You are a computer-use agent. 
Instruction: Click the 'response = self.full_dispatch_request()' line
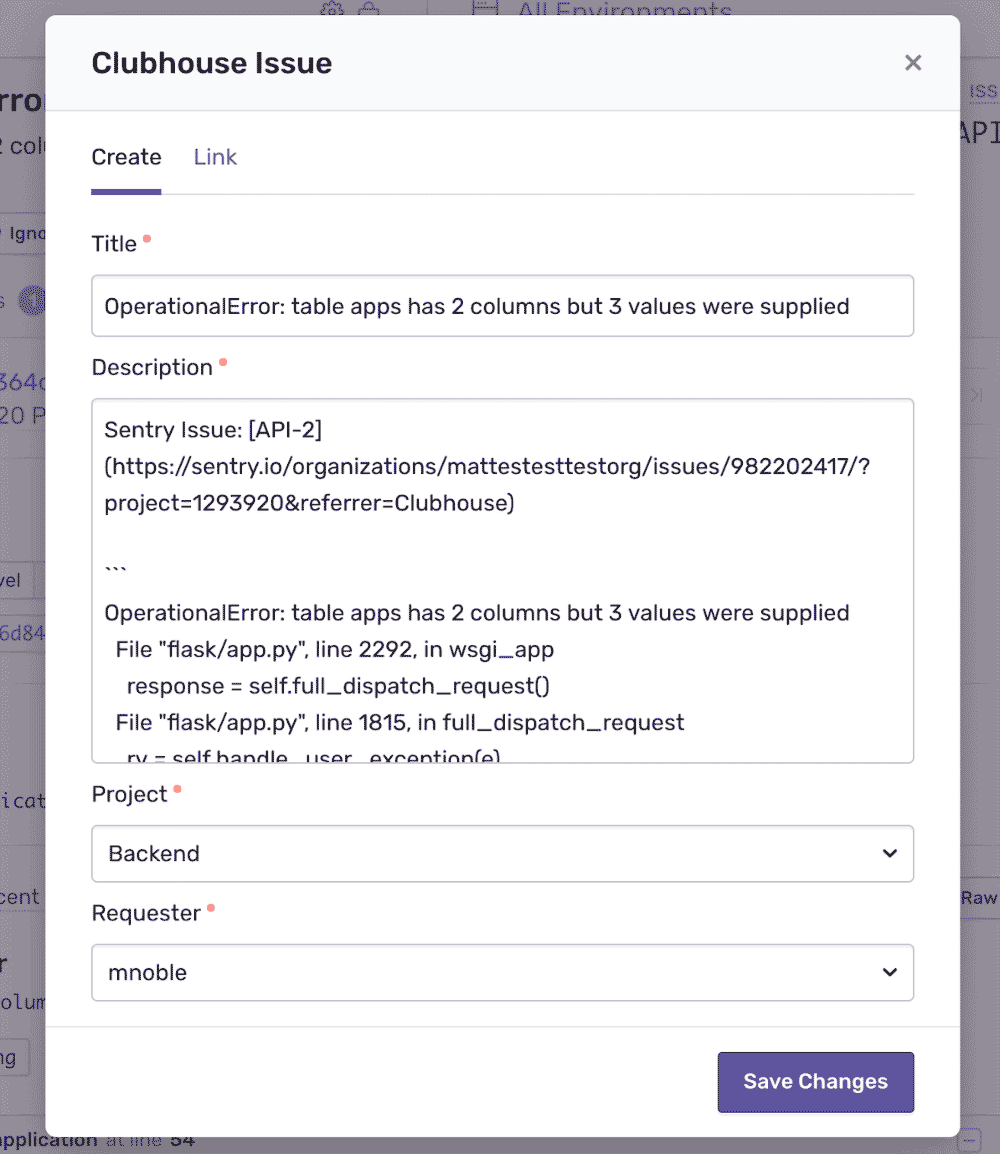click(x=338, y=686)
